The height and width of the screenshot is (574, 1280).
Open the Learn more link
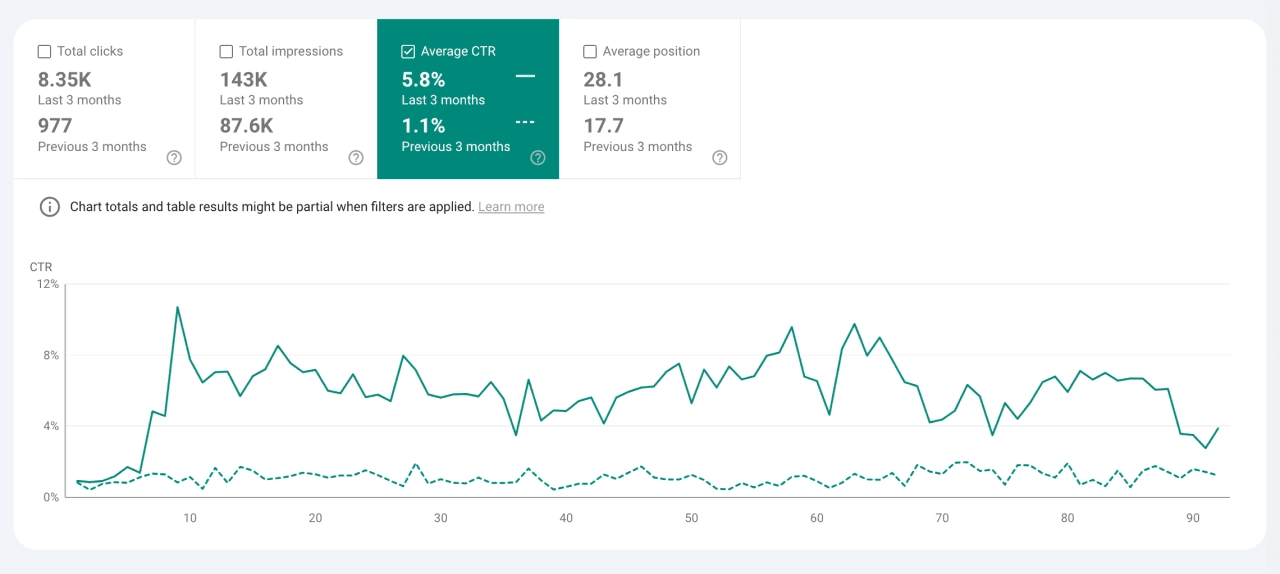[511, 207]
